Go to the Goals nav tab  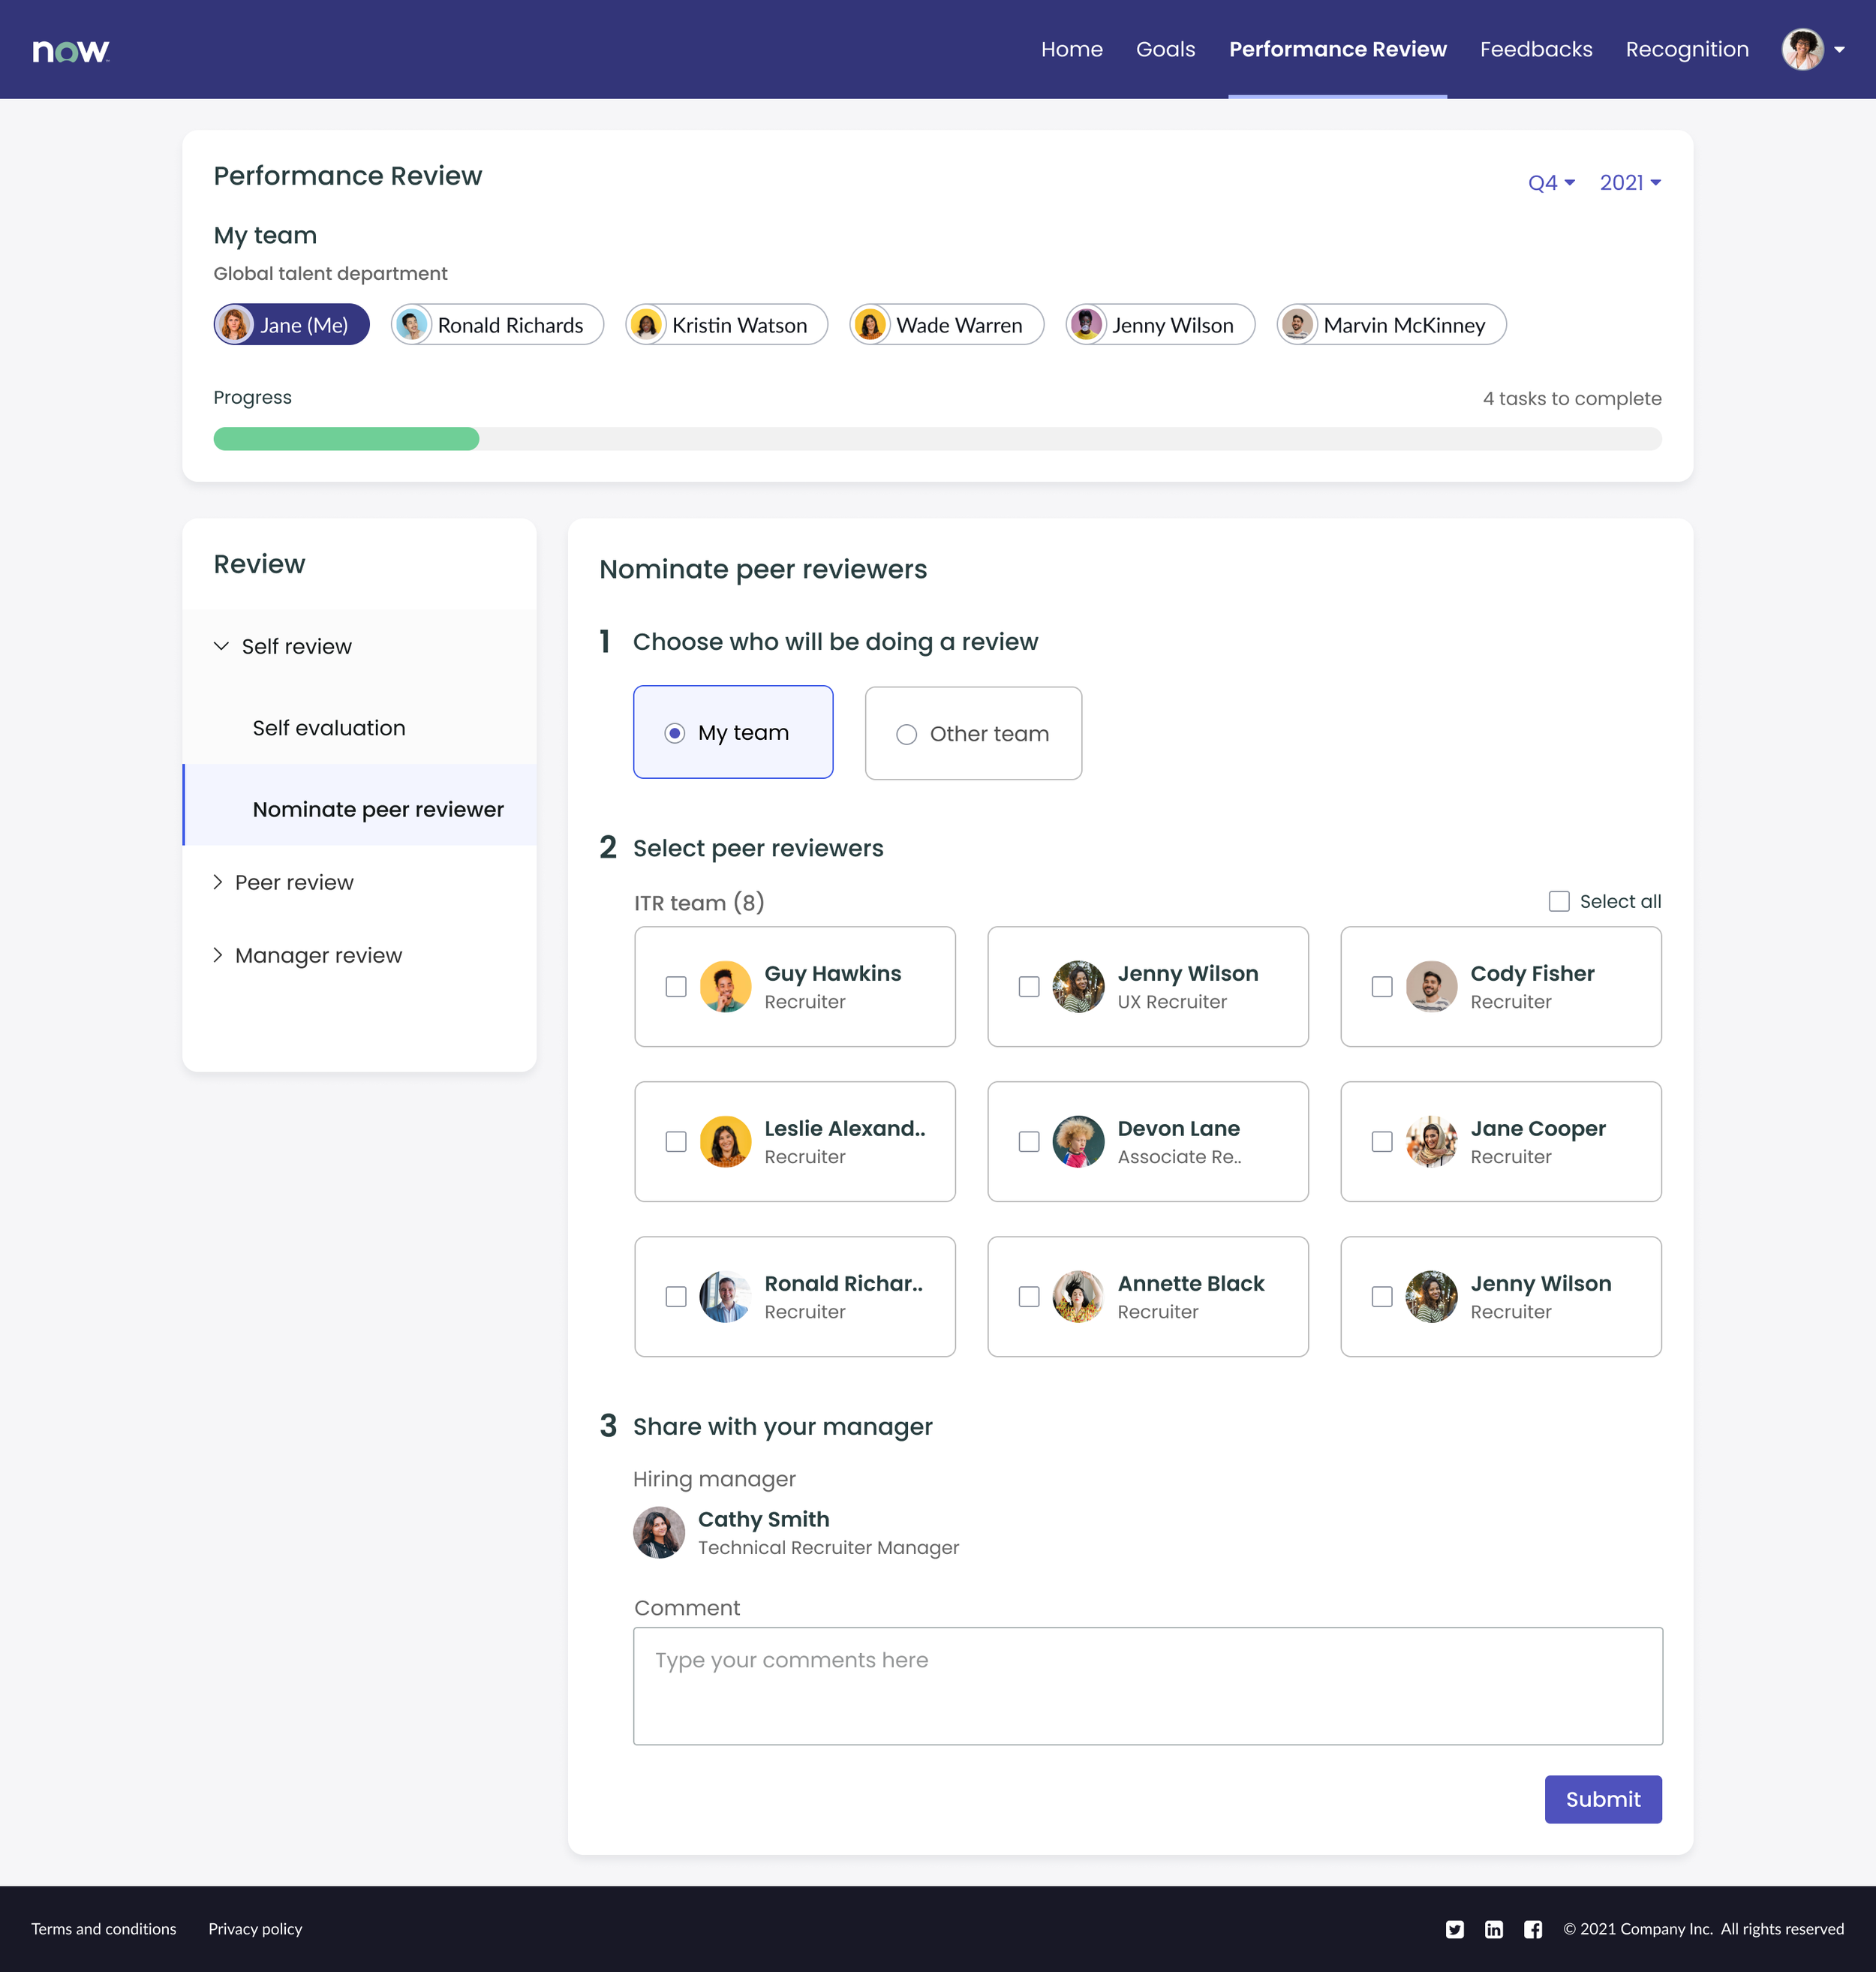1165,49
